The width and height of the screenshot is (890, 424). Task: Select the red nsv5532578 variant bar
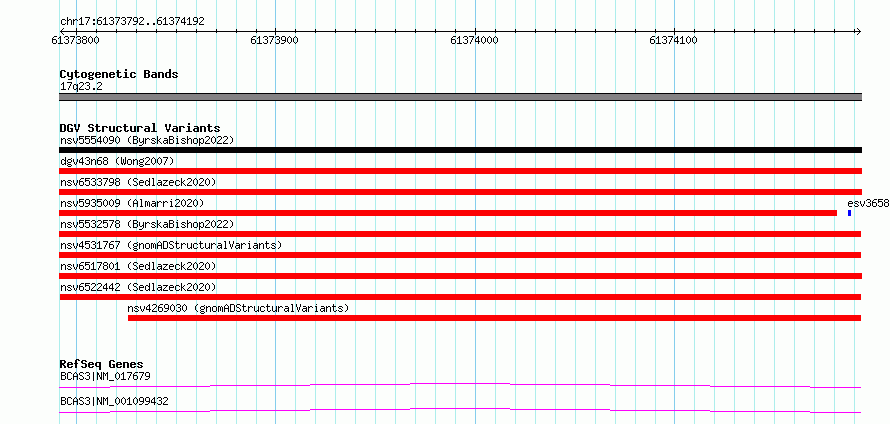pos(460,234)
